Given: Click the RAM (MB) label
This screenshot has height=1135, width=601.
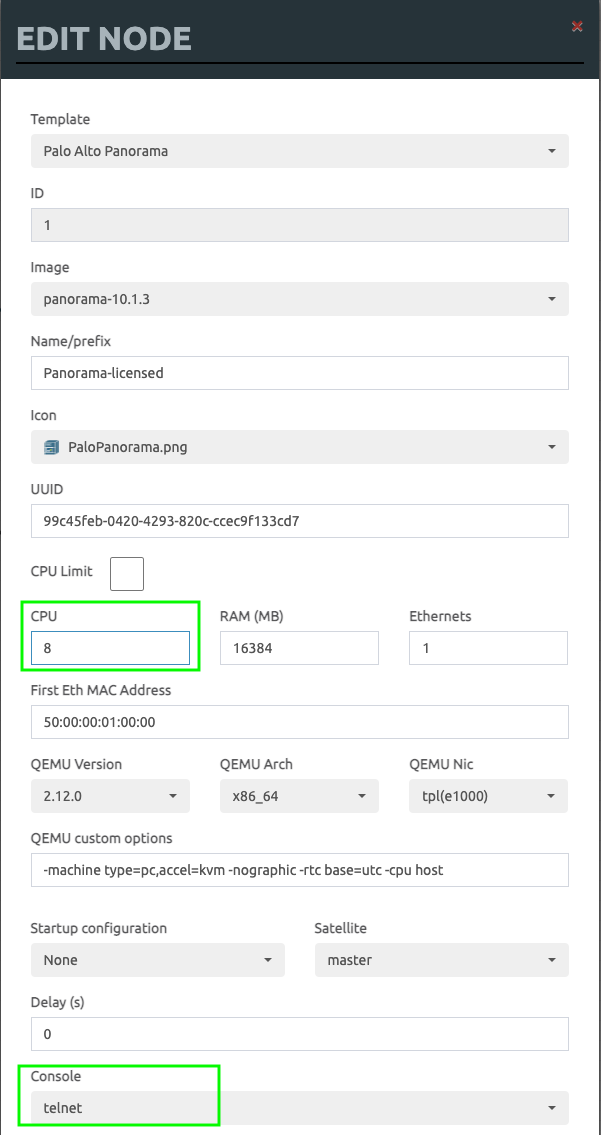Looking at the screenshot, I should pyautogui.click(x=251, y=617).
